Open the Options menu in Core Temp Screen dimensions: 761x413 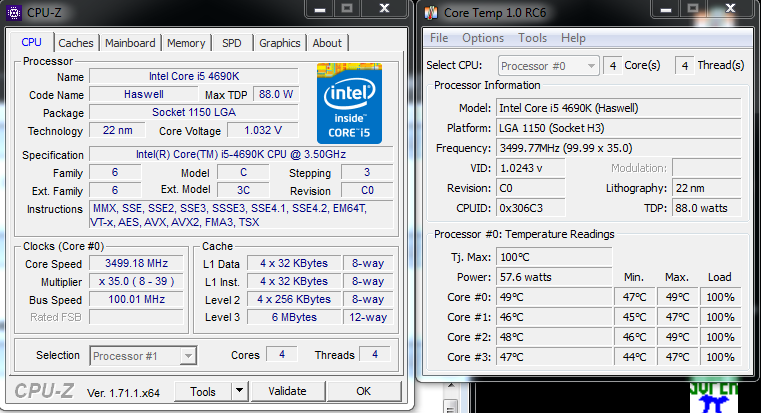[x=483, y=38]
